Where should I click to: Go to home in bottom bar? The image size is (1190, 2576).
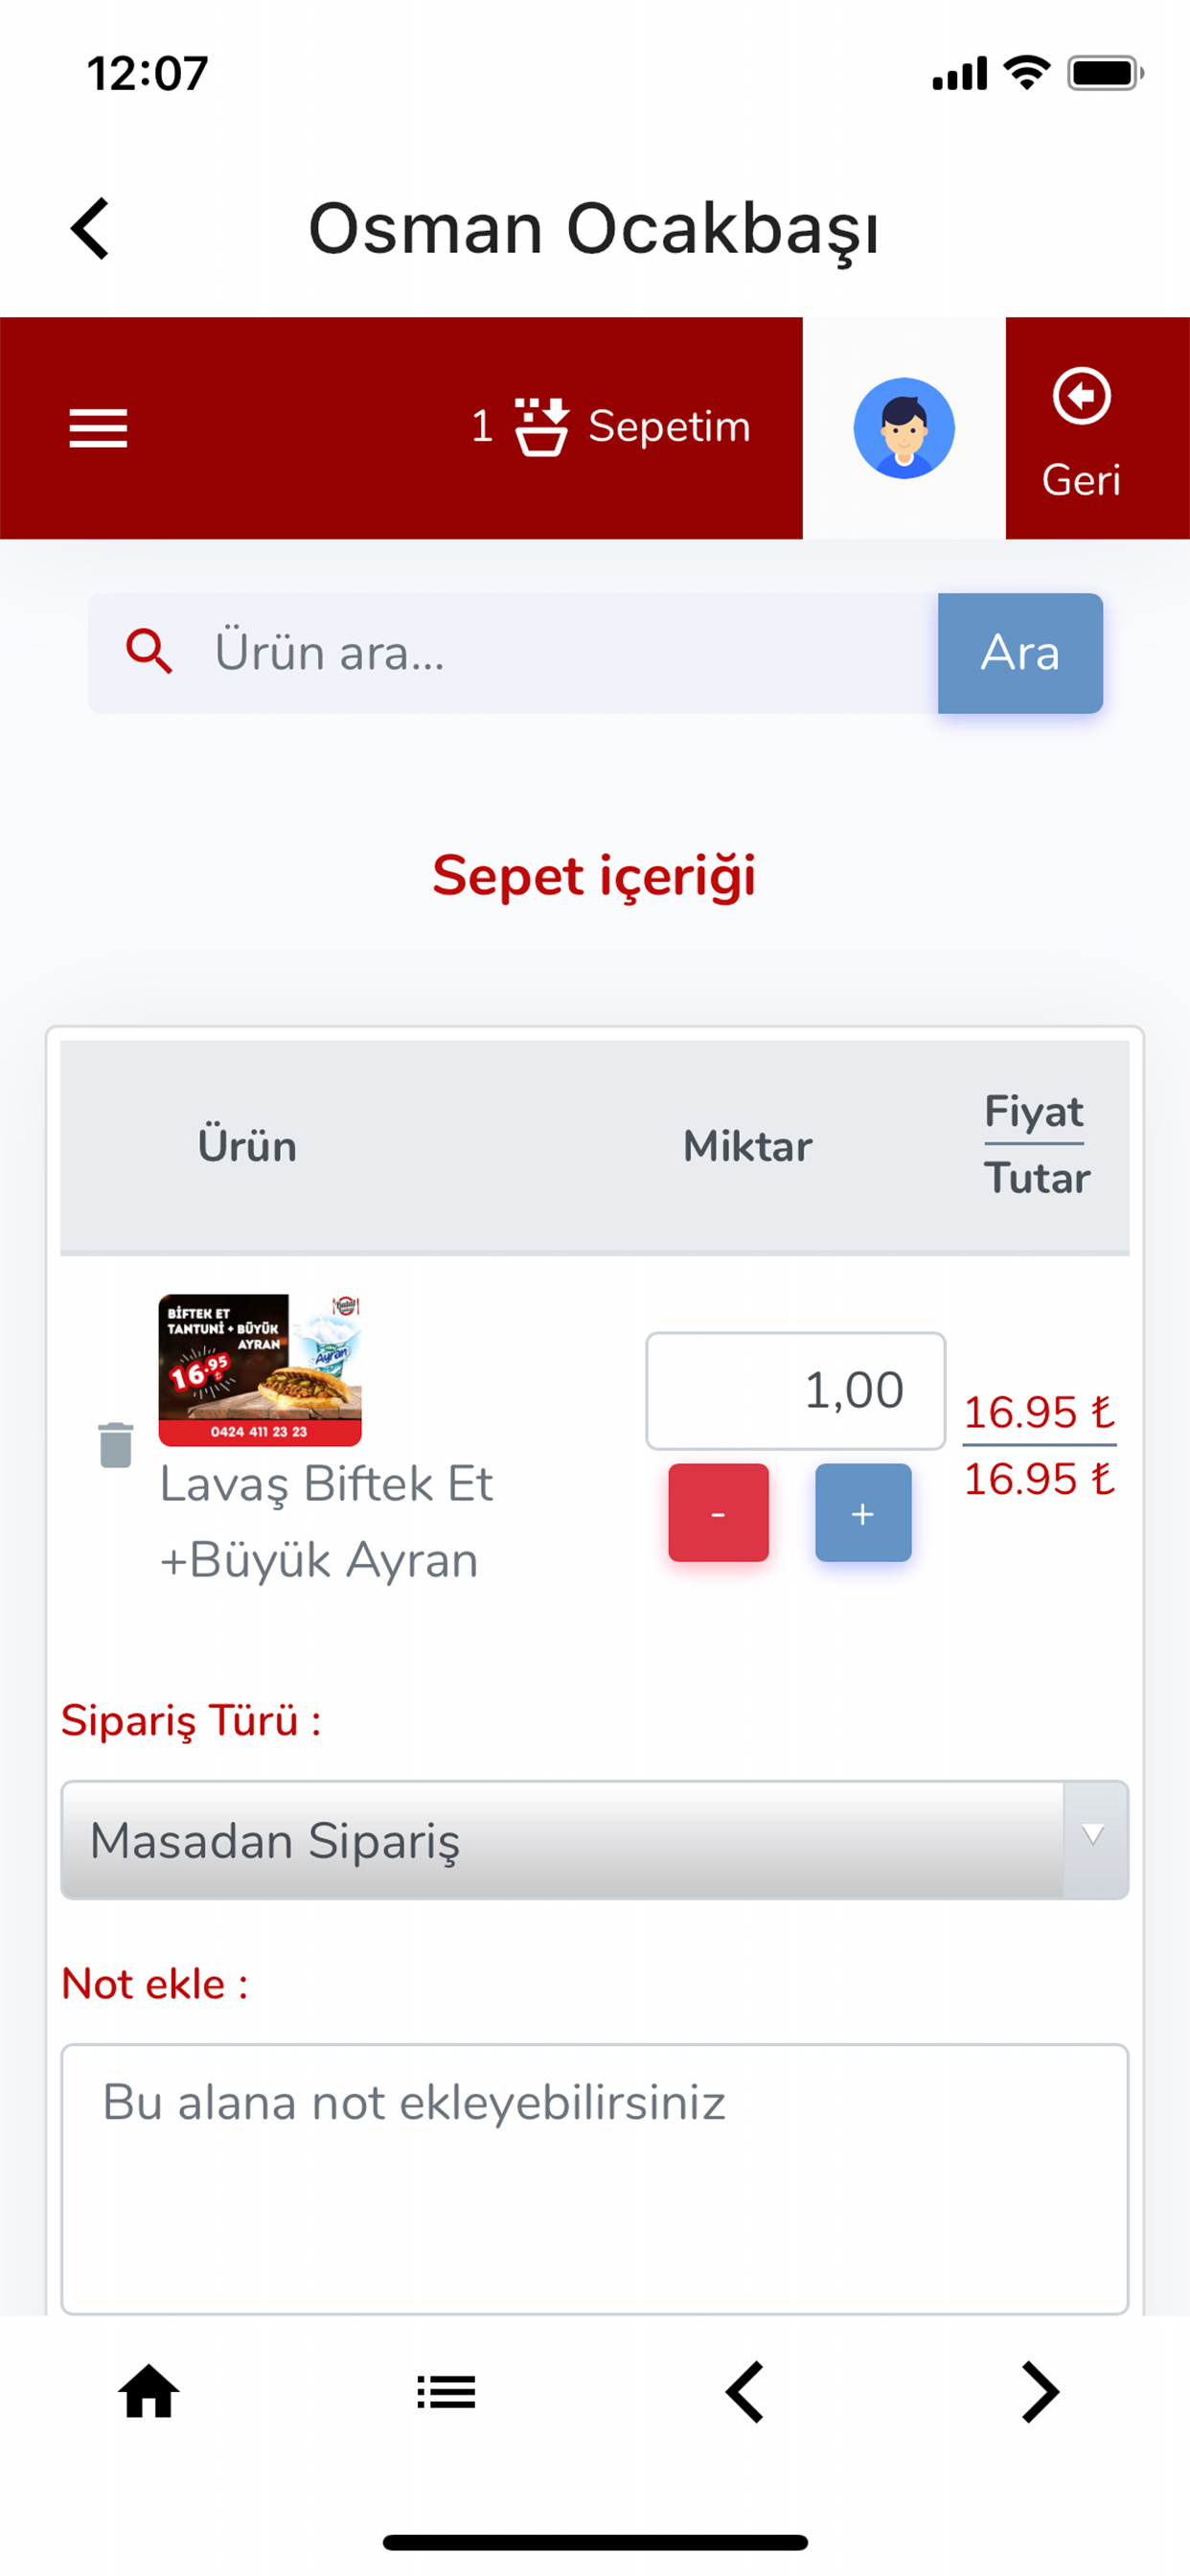(x=149, y=2392)
